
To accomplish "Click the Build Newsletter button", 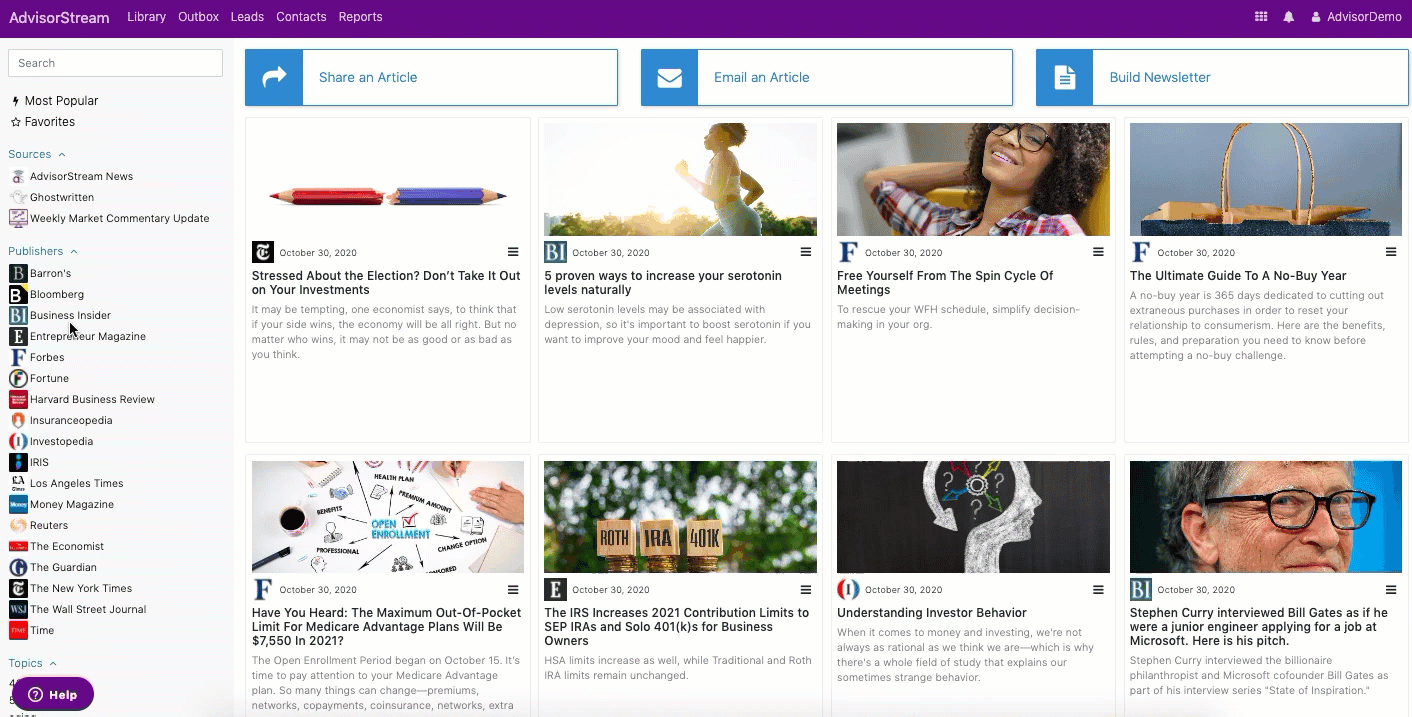I will point(1222,78).
